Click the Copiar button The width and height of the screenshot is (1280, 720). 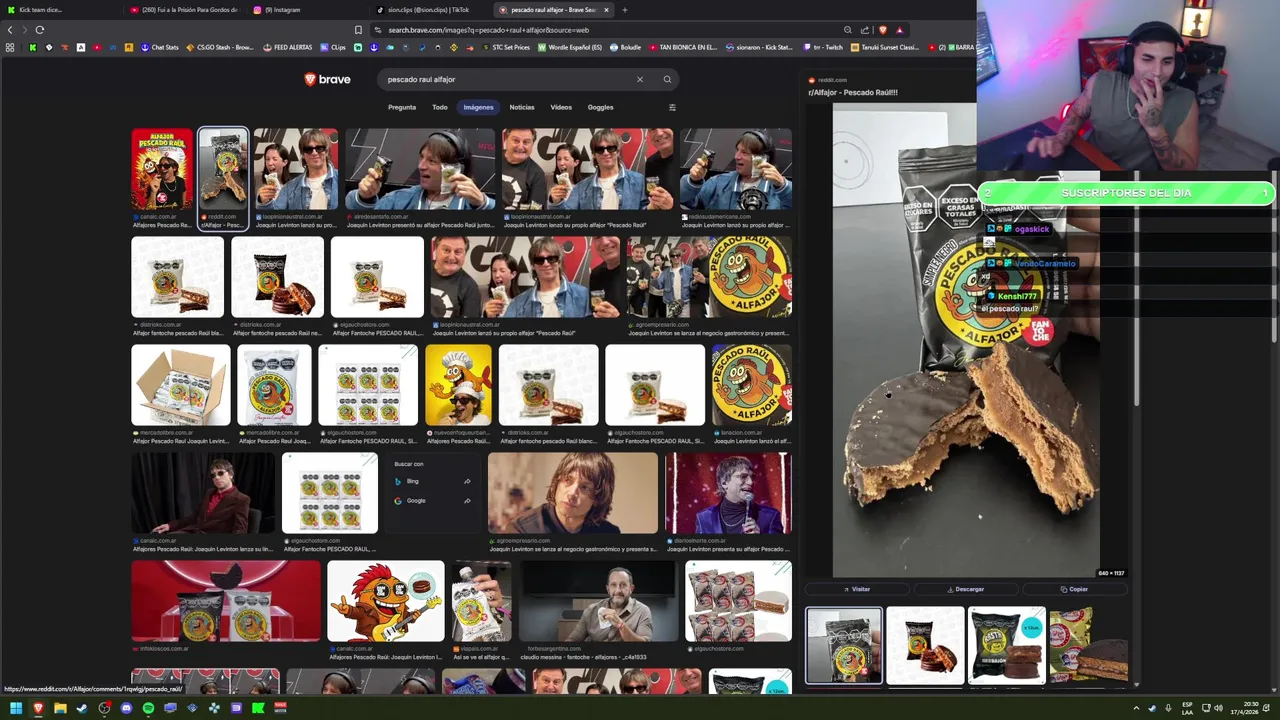1074,589
